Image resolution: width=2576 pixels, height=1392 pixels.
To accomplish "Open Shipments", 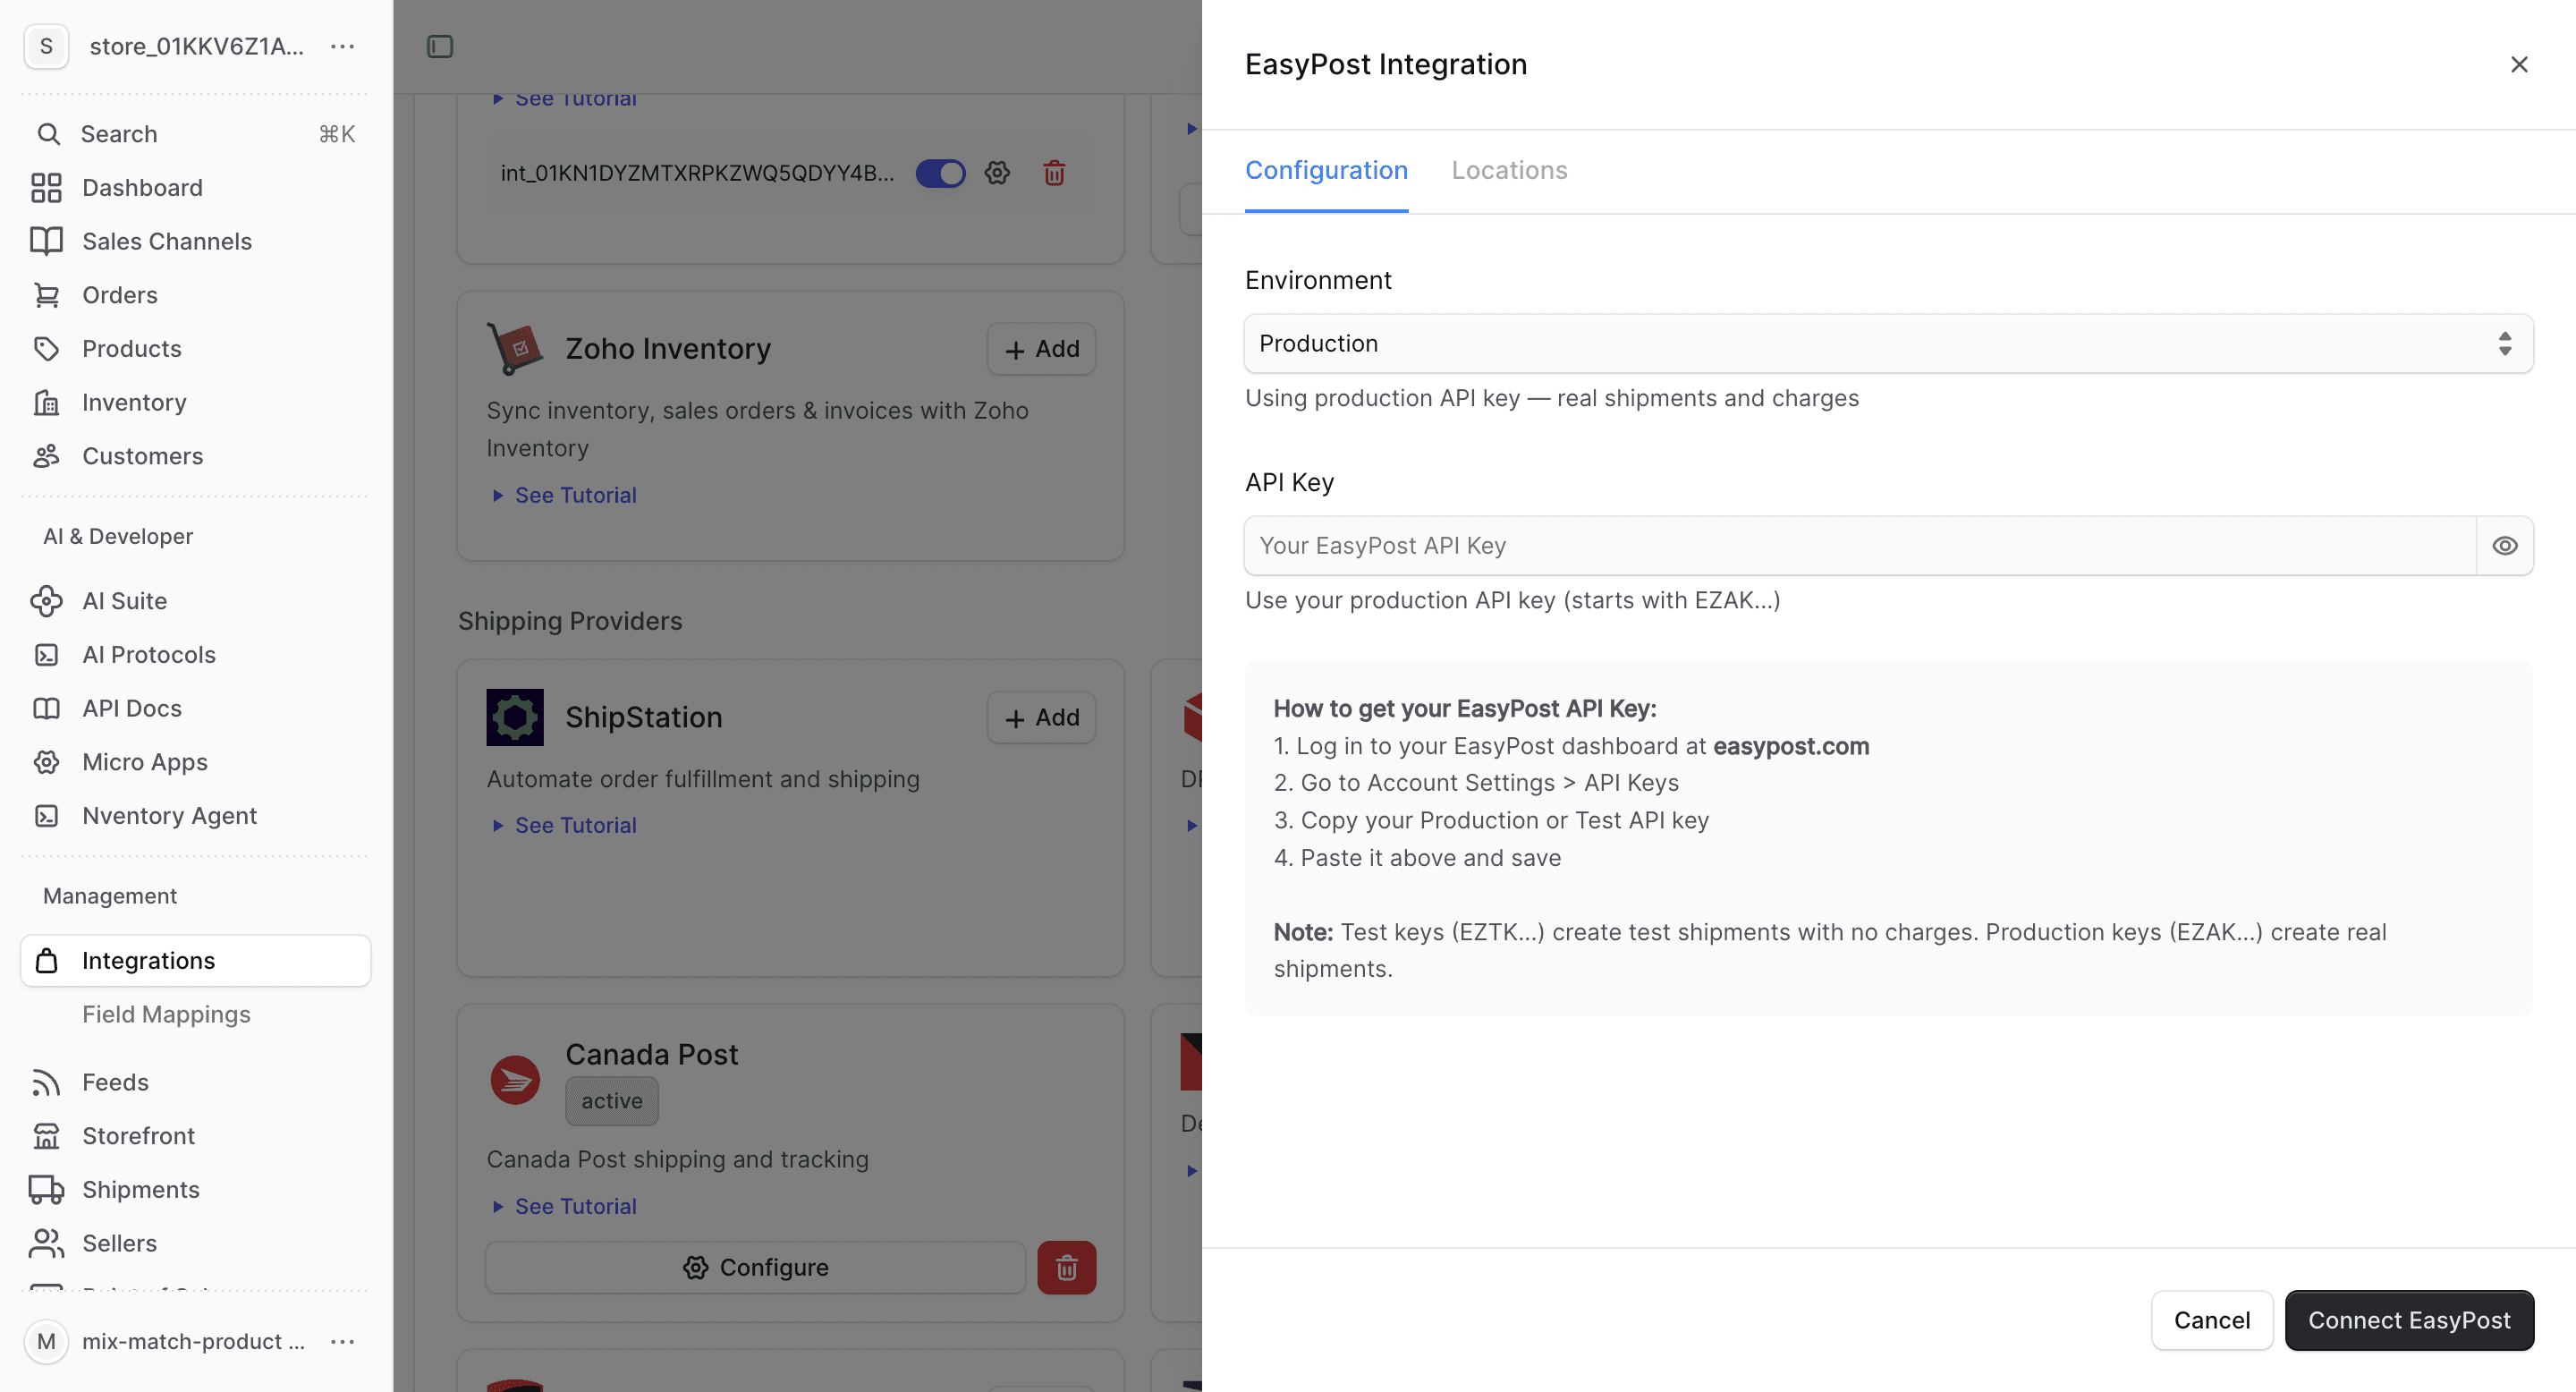I will pos(196,1189).
